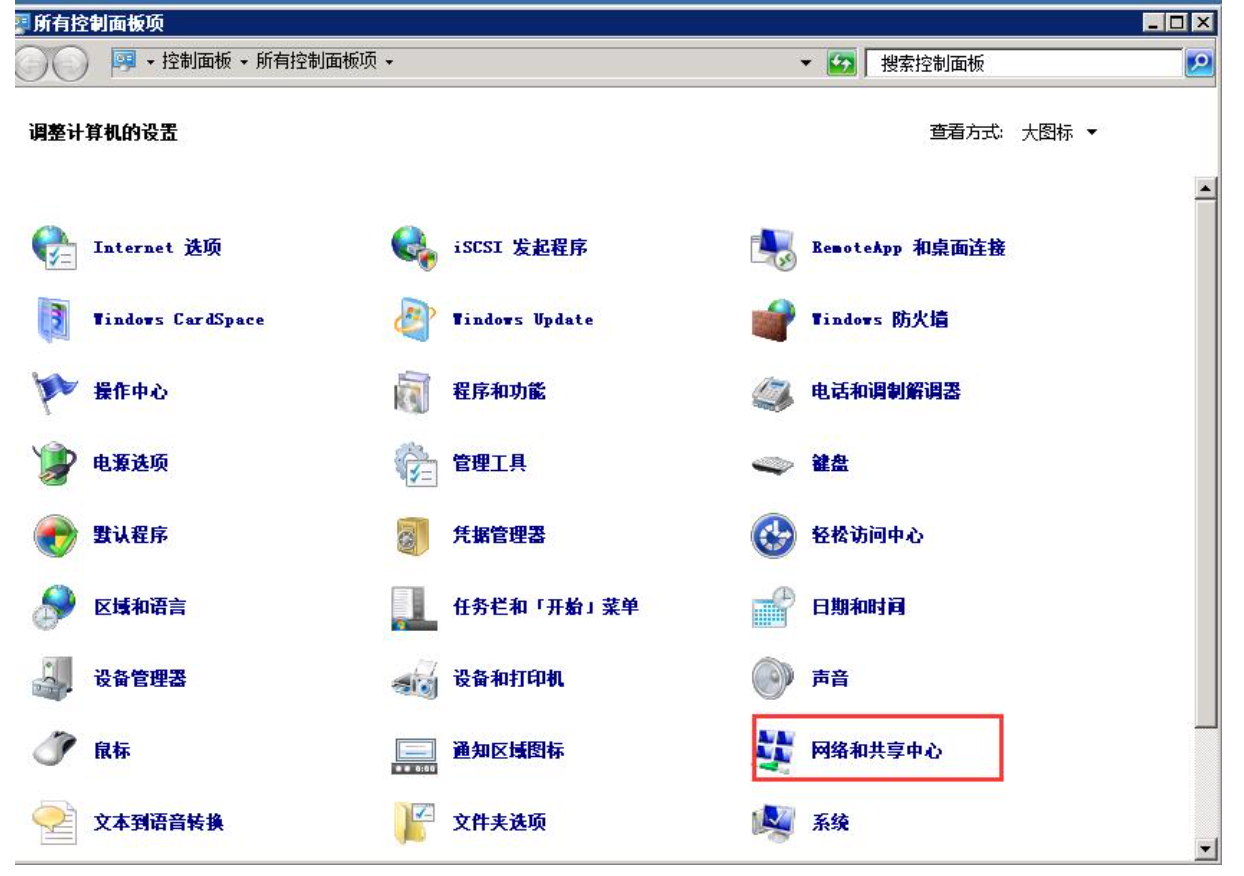Viewport: 1244px width, 876px height.
Task: Open the 日期和时间 calendar icon
Action: [x=771, y=607]
